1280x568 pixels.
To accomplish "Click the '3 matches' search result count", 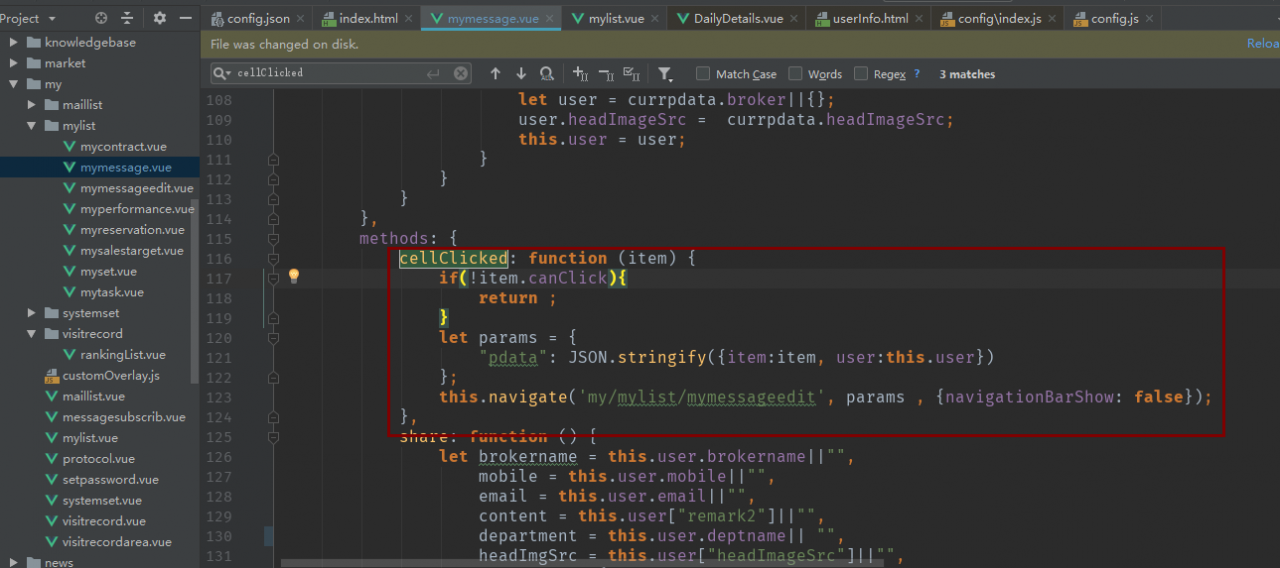I will point(966,74).
